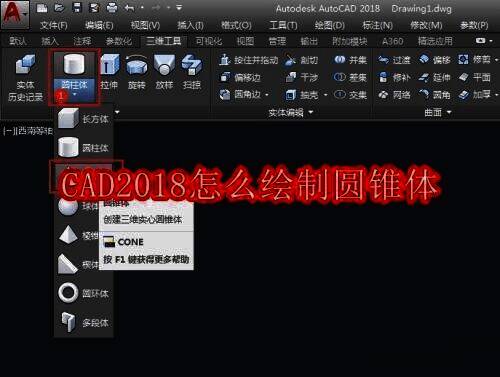This screenshot has height=377, width=500.
Task: Click the New drawing icon
Action: pyautogui.click(x=42, y=8)
